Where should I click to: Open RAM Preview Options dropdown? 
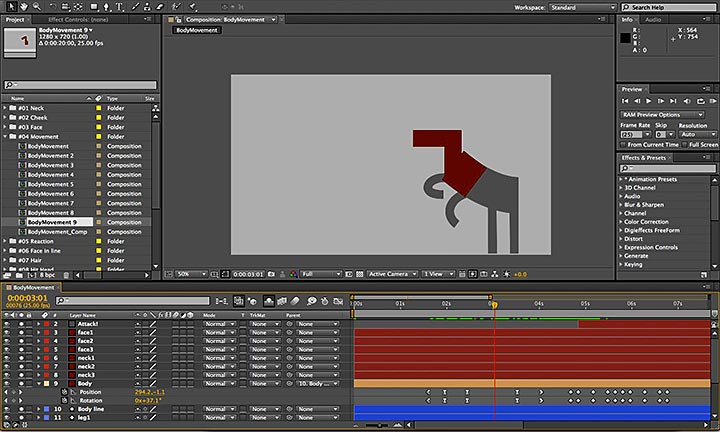tap(662, 115)
